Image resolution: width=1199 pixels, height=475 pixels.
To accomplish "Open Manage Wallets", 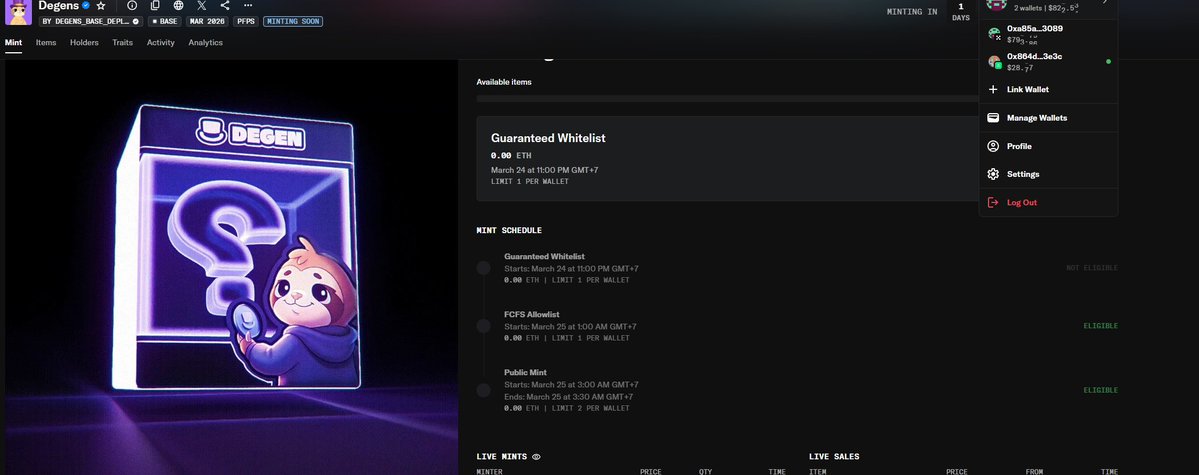I will [1048, 118].
